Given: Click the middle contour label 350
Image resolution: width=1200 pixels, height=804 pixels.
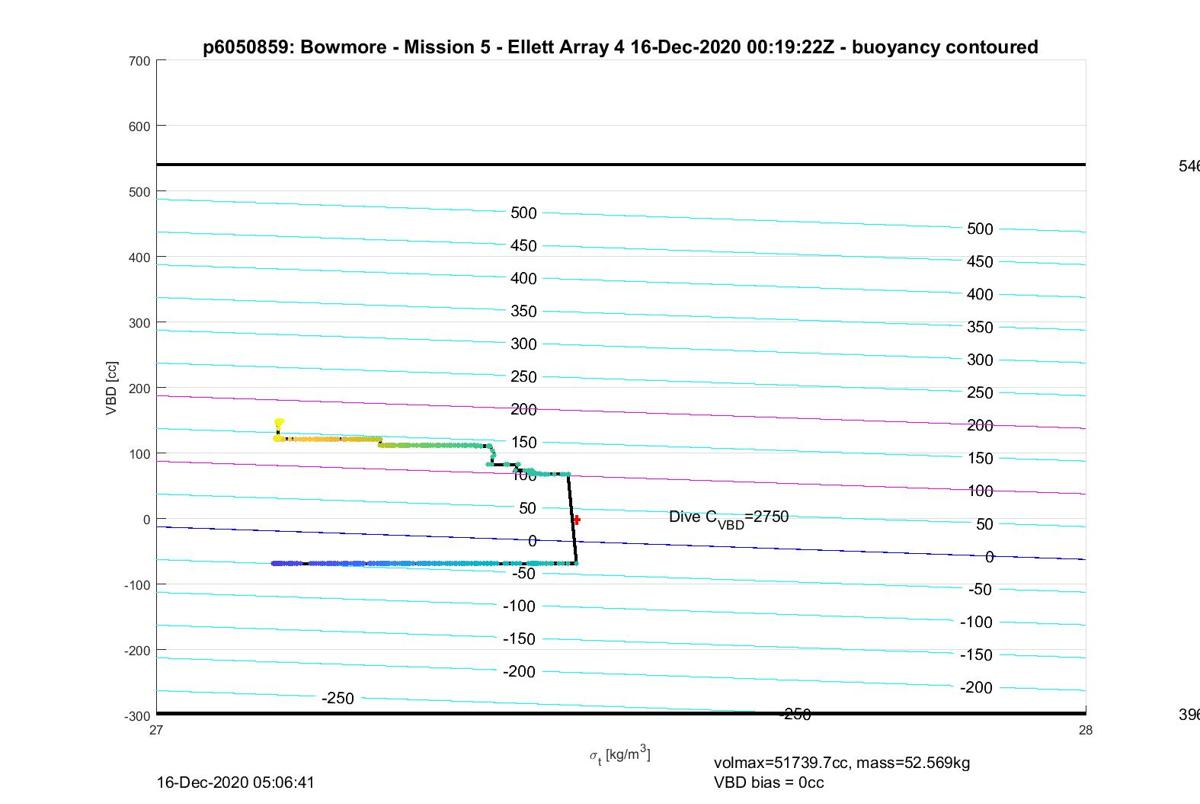Looking at the screenshot, I should tap(524, 311).
